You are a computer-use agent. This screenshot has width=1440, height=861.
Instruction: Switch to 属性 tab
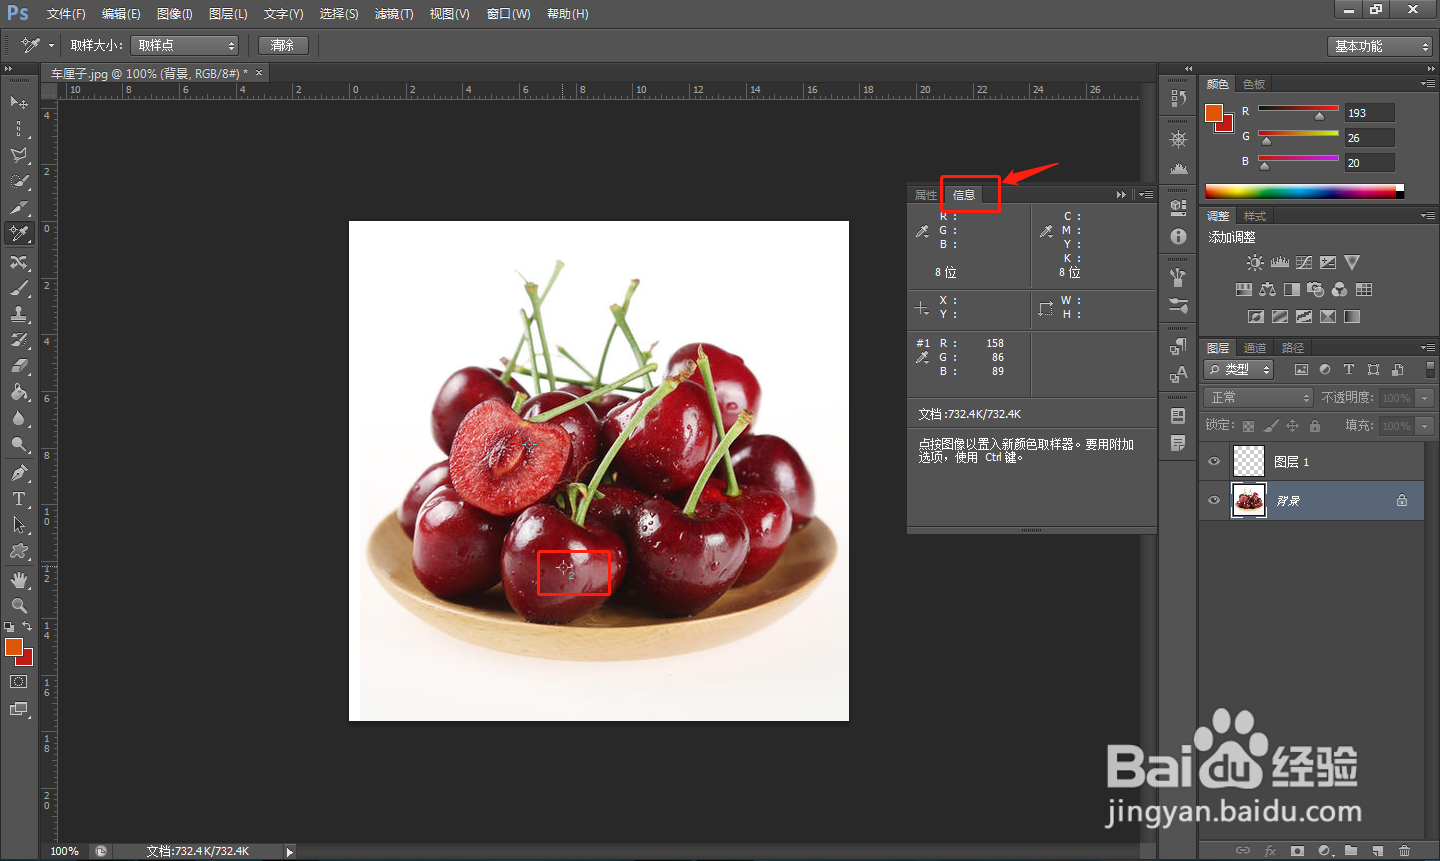point(926,195)
